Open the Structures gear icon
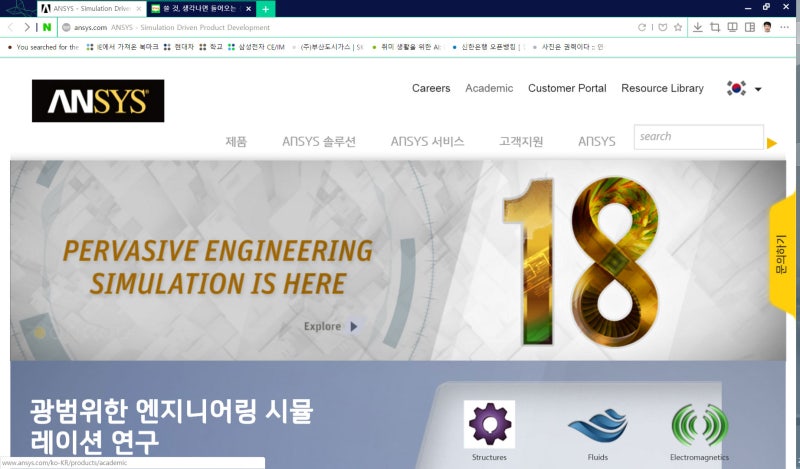Screen dimensions: 800x469 tap(489, 424)
